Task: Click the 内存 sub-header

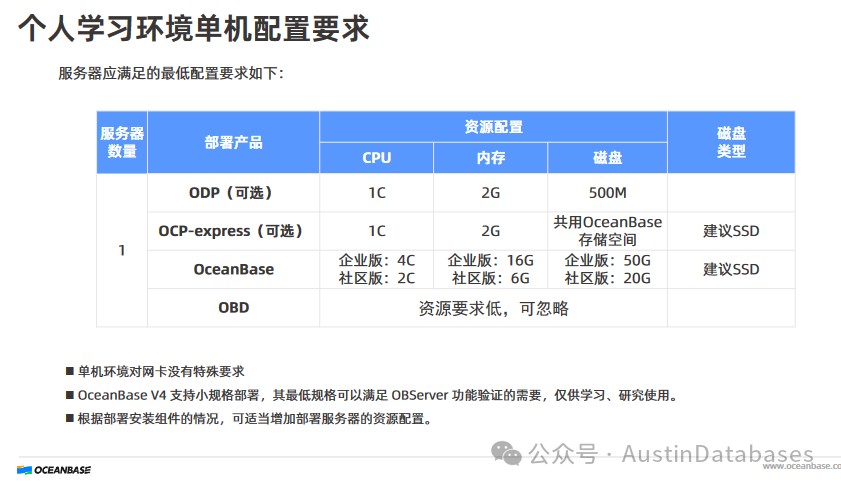Action: click(x=490, y=158)
